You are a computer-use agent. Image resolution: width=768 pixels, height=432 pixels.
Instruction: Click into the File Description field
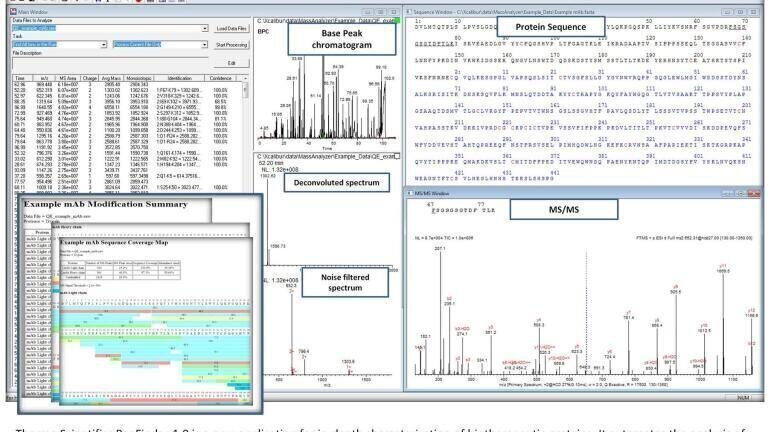(111, 64)
